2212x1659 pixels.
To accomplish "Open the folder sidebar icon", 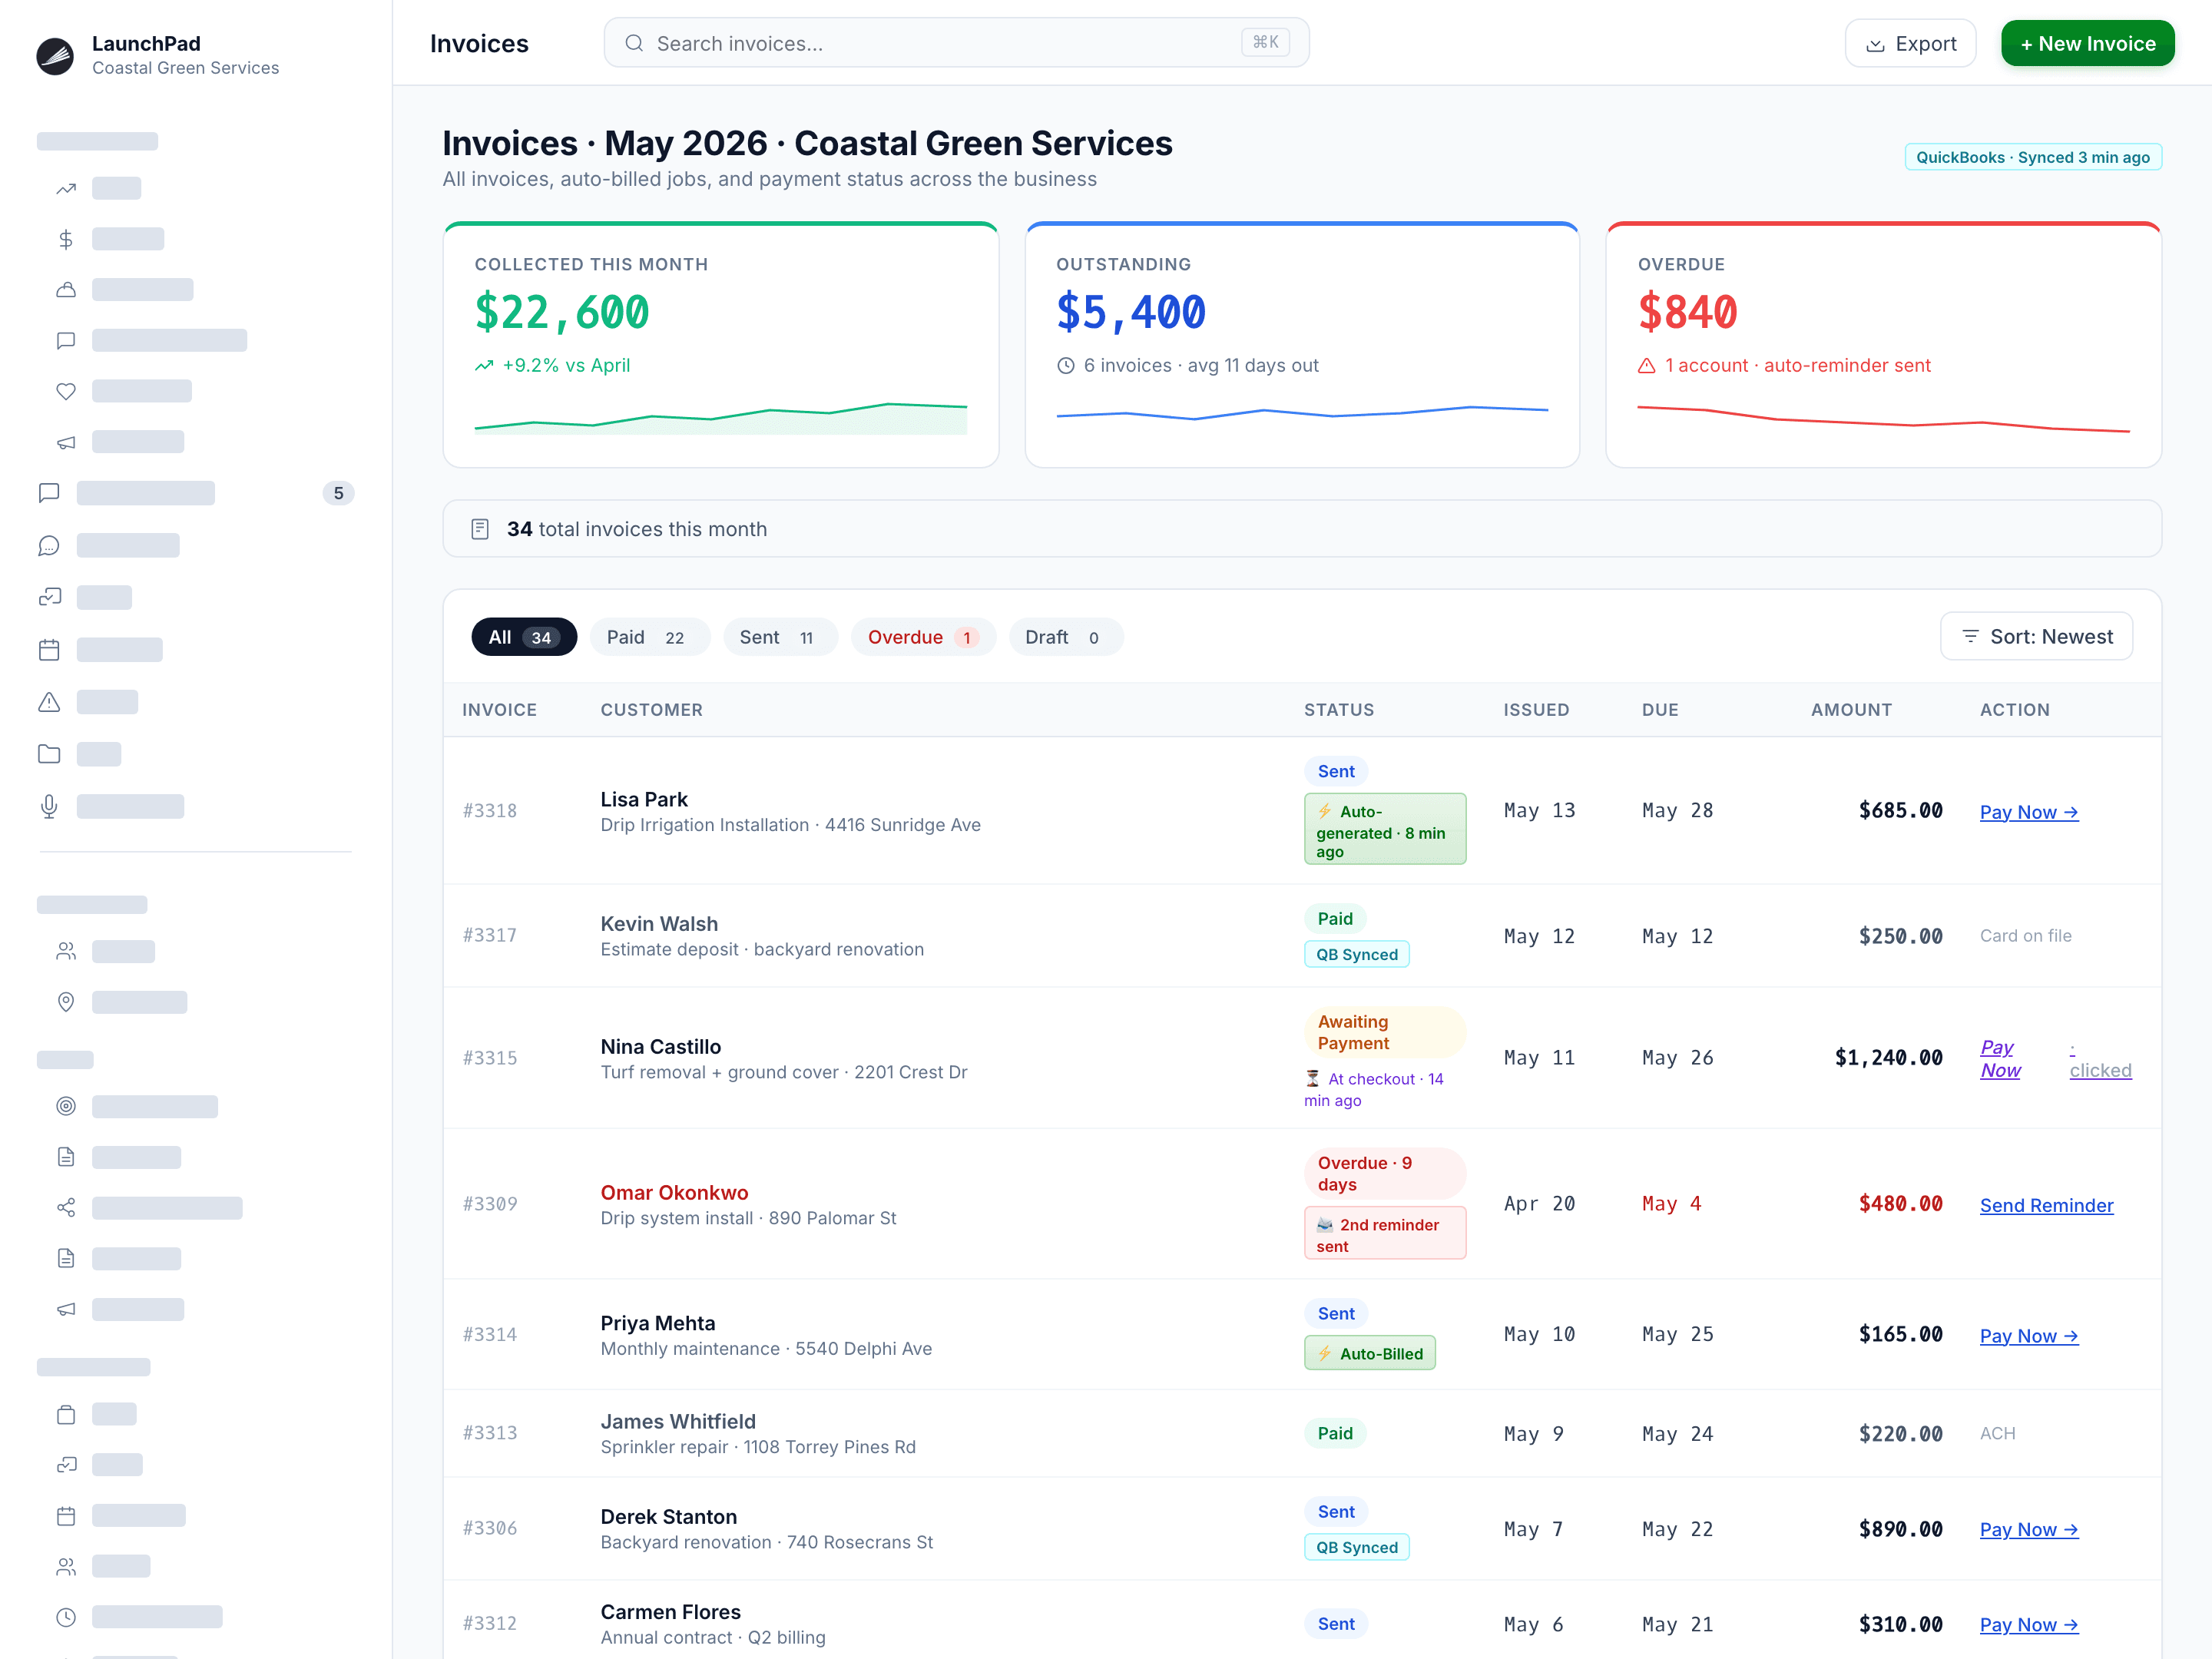I will click(49, 754).
